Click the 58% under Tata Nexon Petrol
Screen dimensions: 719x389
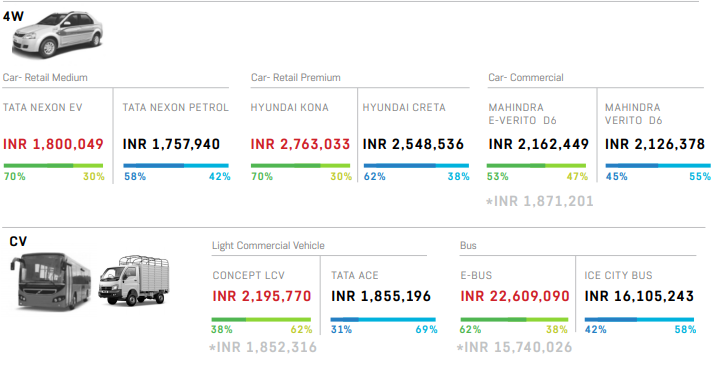135,177
